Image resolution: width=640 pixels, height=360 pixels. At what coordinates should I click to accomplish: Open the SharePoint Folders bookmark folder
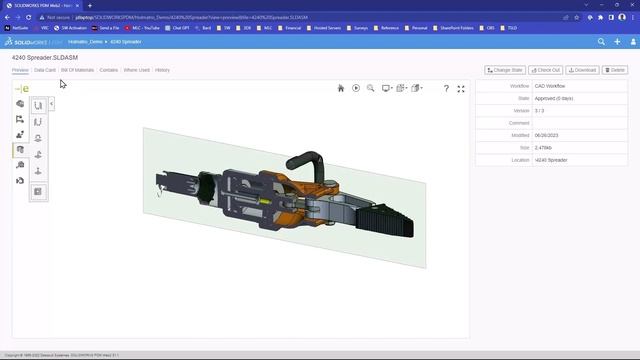coord(453,28)
